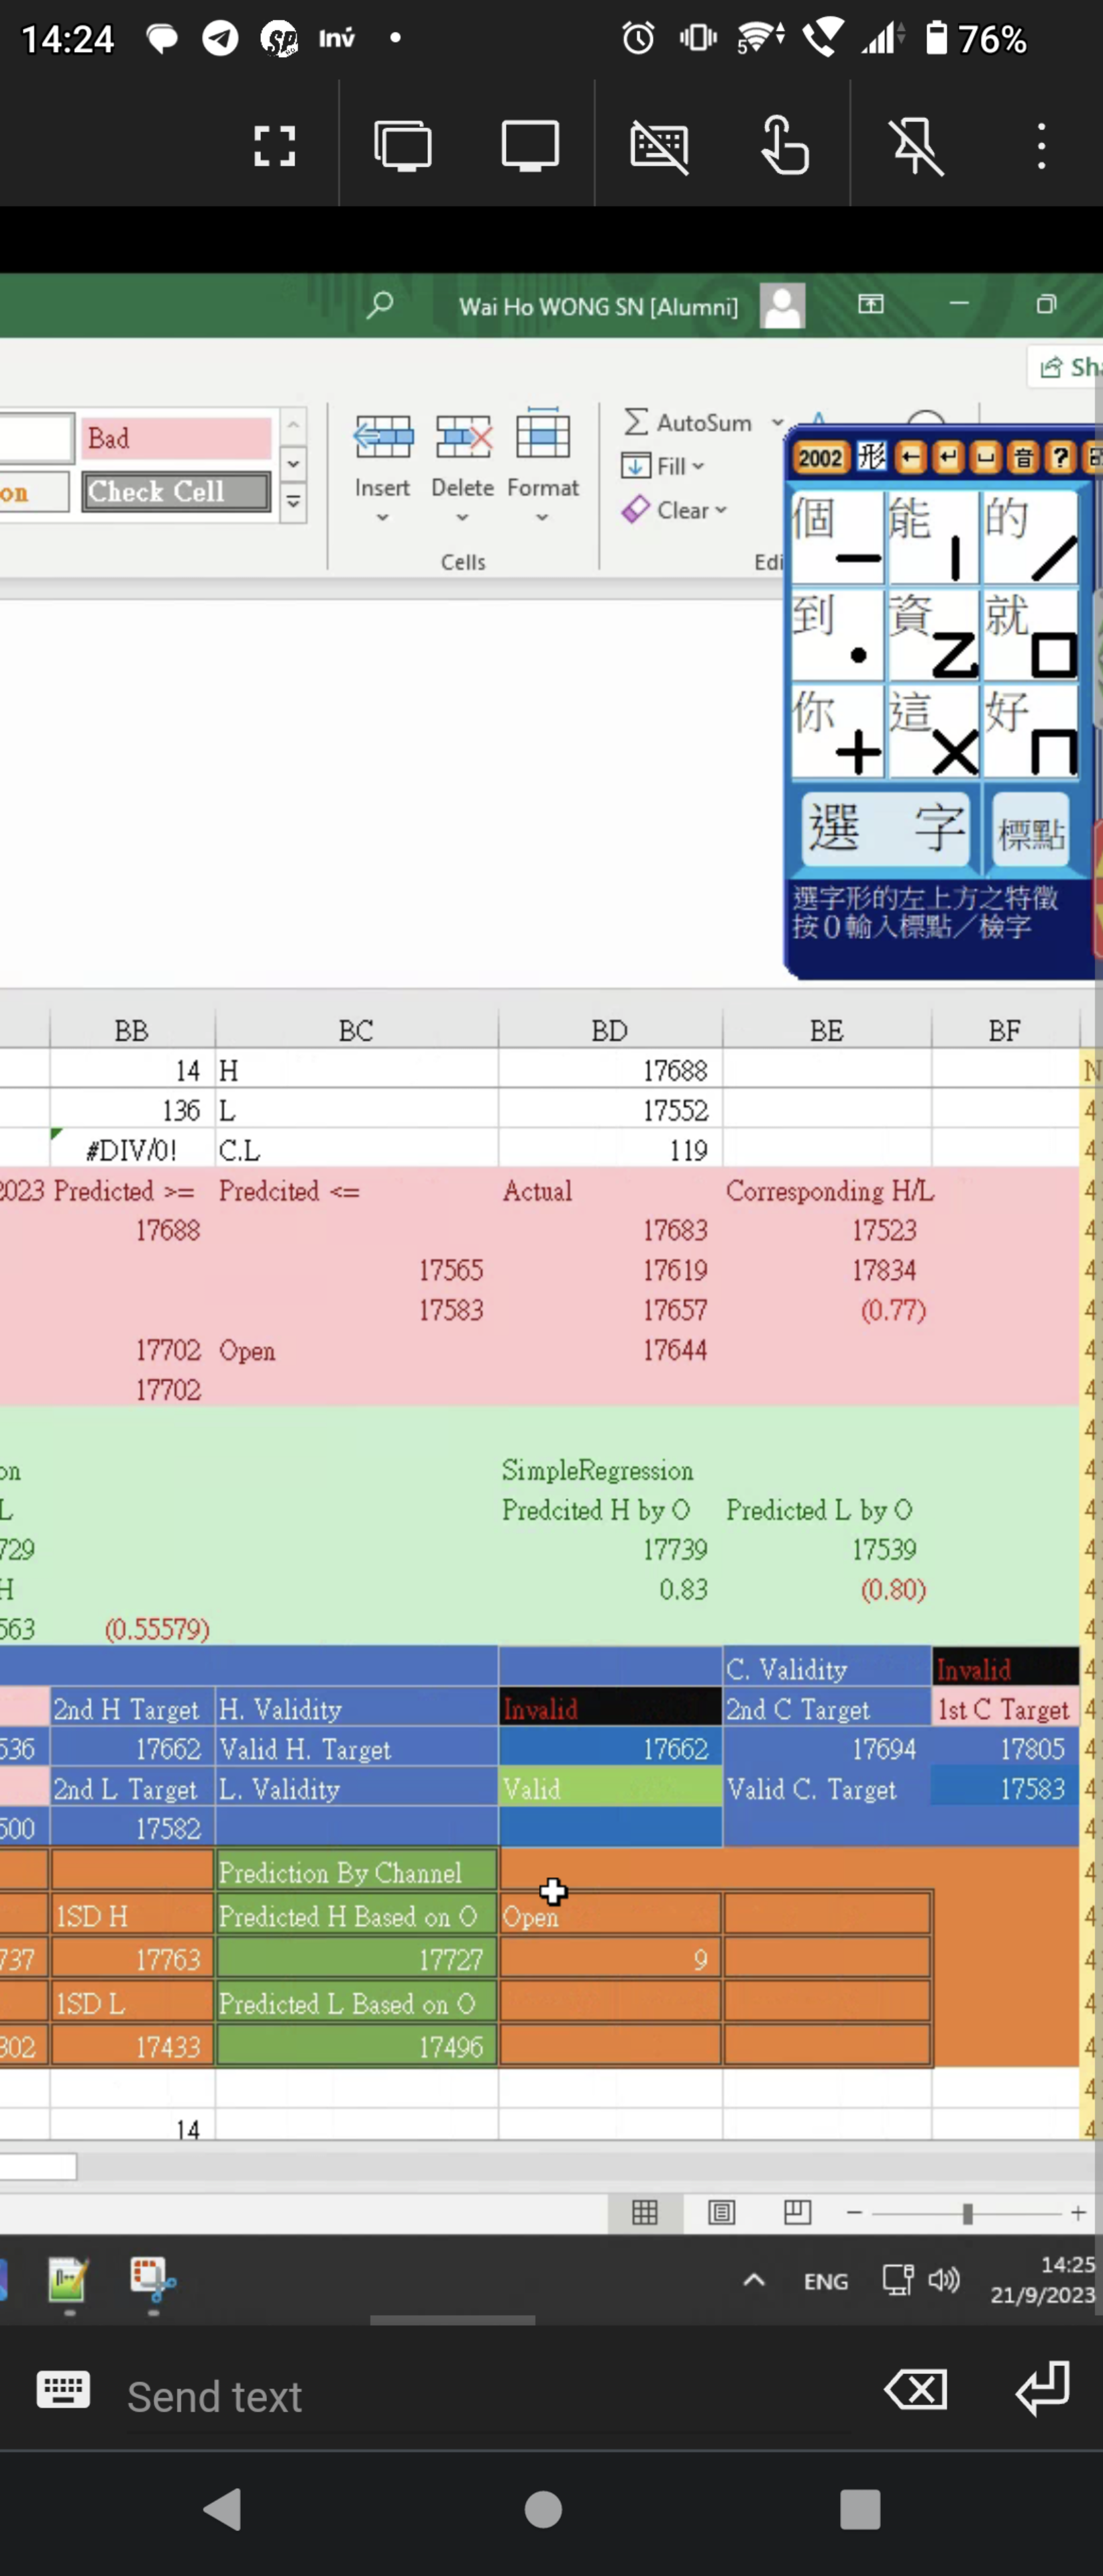The width and height of the screenshot is (1103, 2576).
Task: Switch to Page Layout view
Action: coord(721,2213)
